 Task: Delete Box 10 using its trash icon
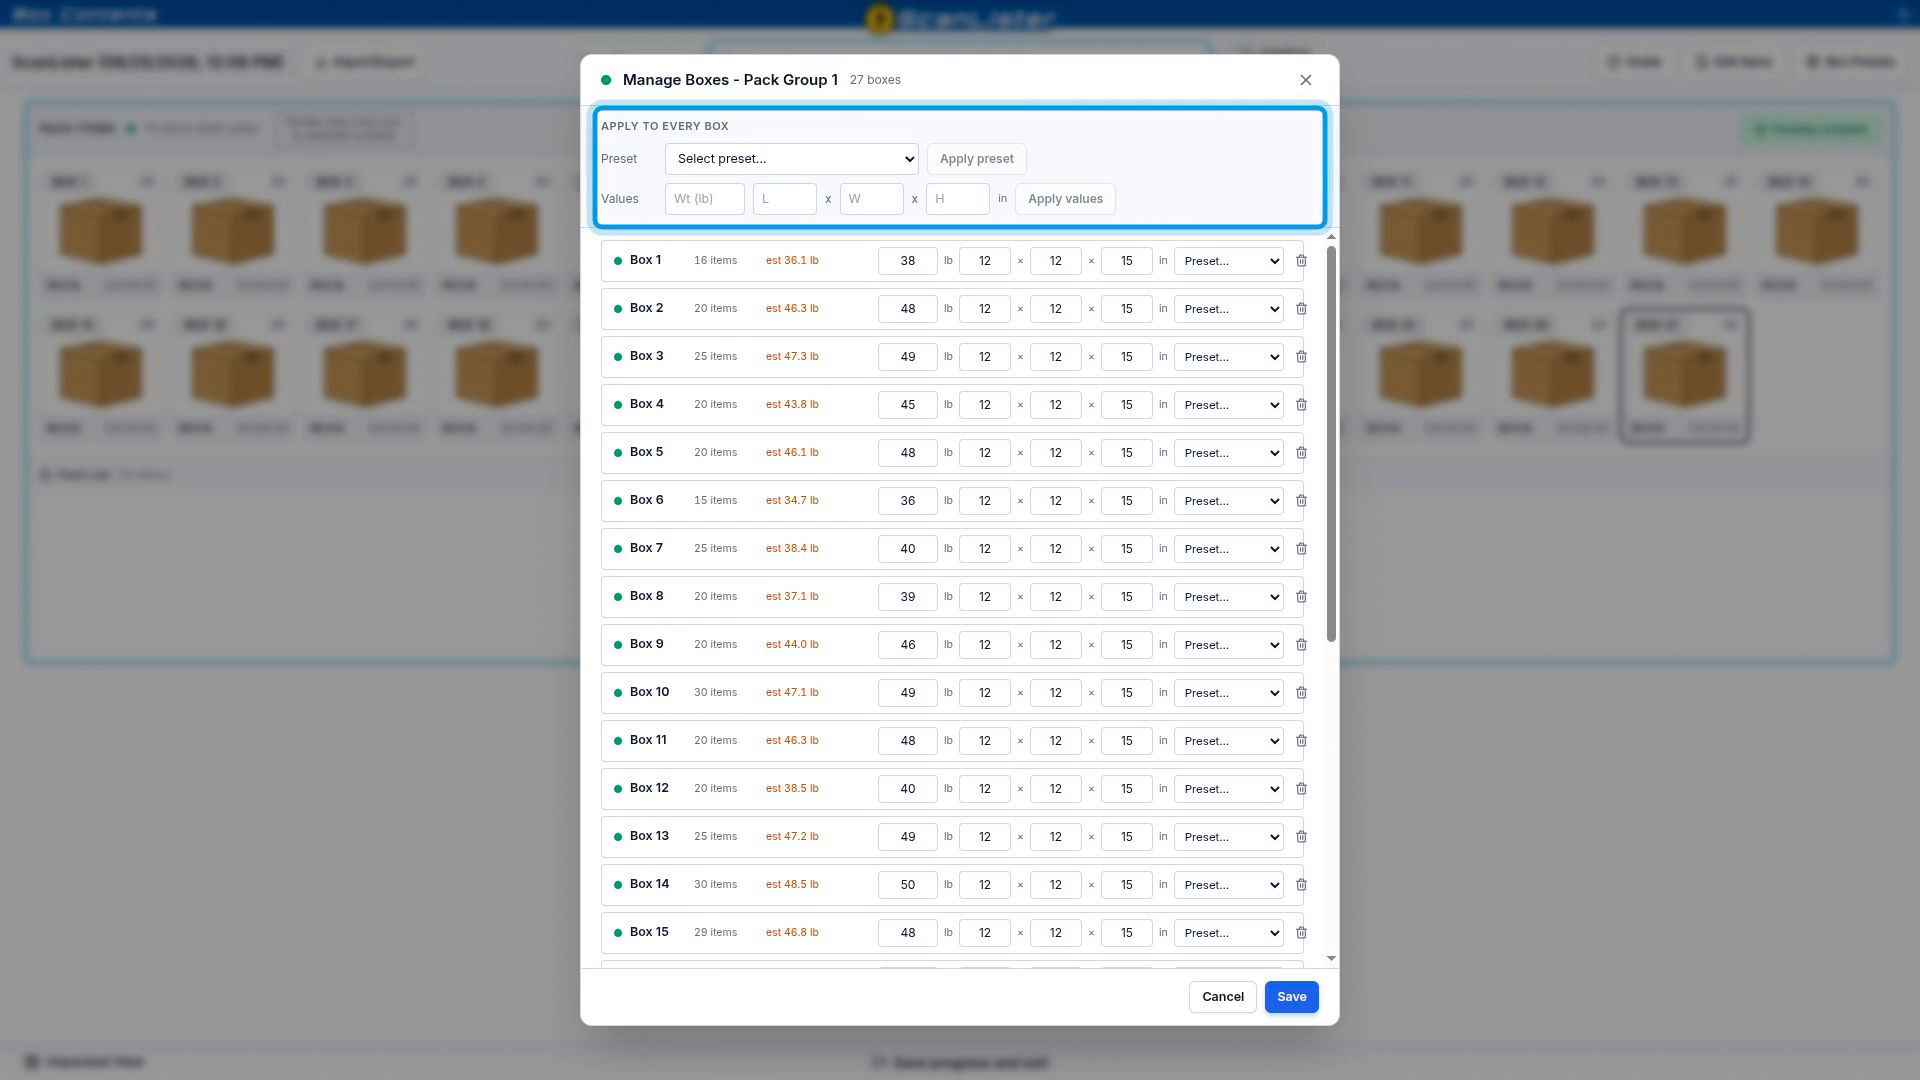(x=1301, y=693)
